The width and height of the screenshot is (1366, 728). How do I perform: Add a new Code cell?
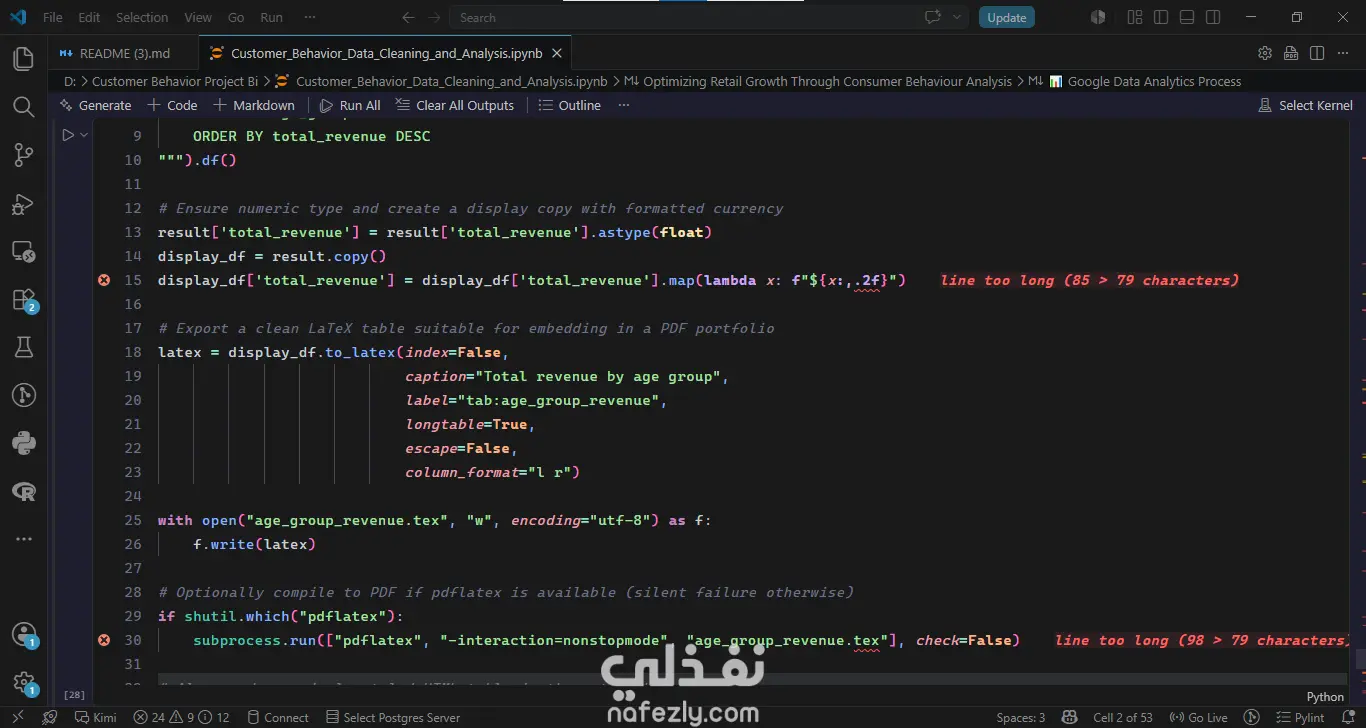pyautogui.click(x=172, y=105)
